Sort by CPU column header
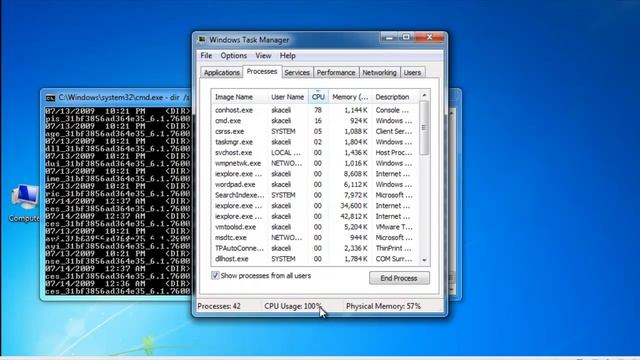This screenshot has width=640, height=360. tap(318, 97)
